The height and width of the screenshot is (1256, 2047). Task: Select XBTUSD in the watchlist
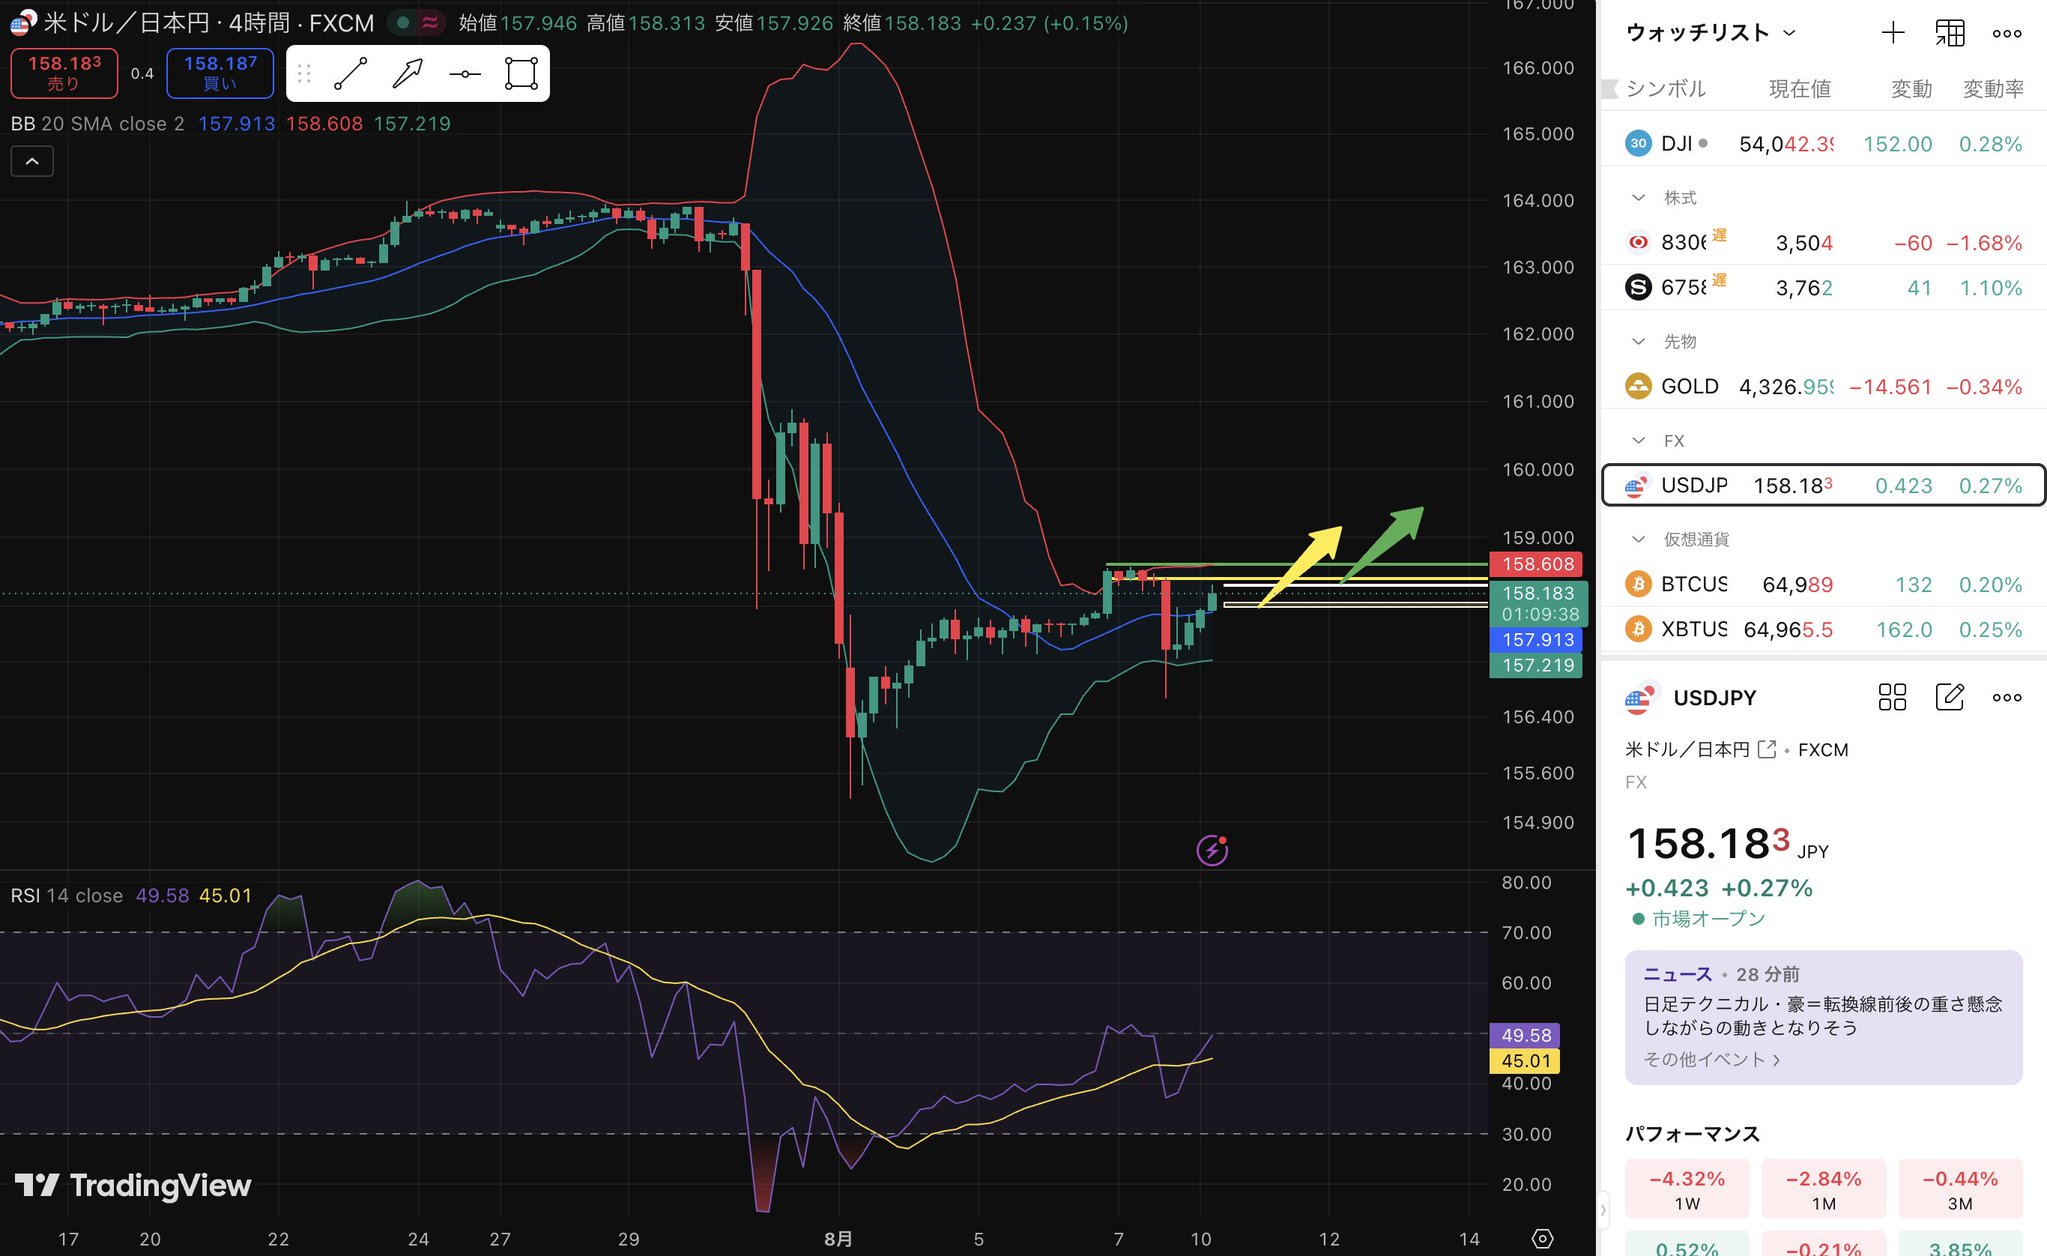tap(1823, 630)
